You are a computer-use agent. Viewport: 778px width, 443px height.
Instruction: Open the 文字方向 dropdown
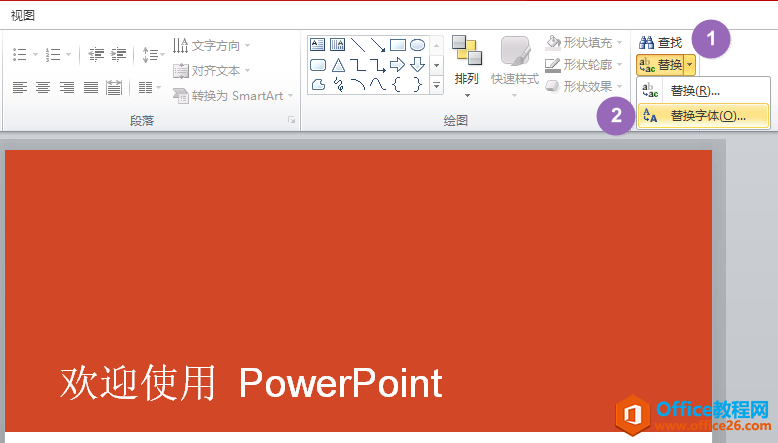211,46
